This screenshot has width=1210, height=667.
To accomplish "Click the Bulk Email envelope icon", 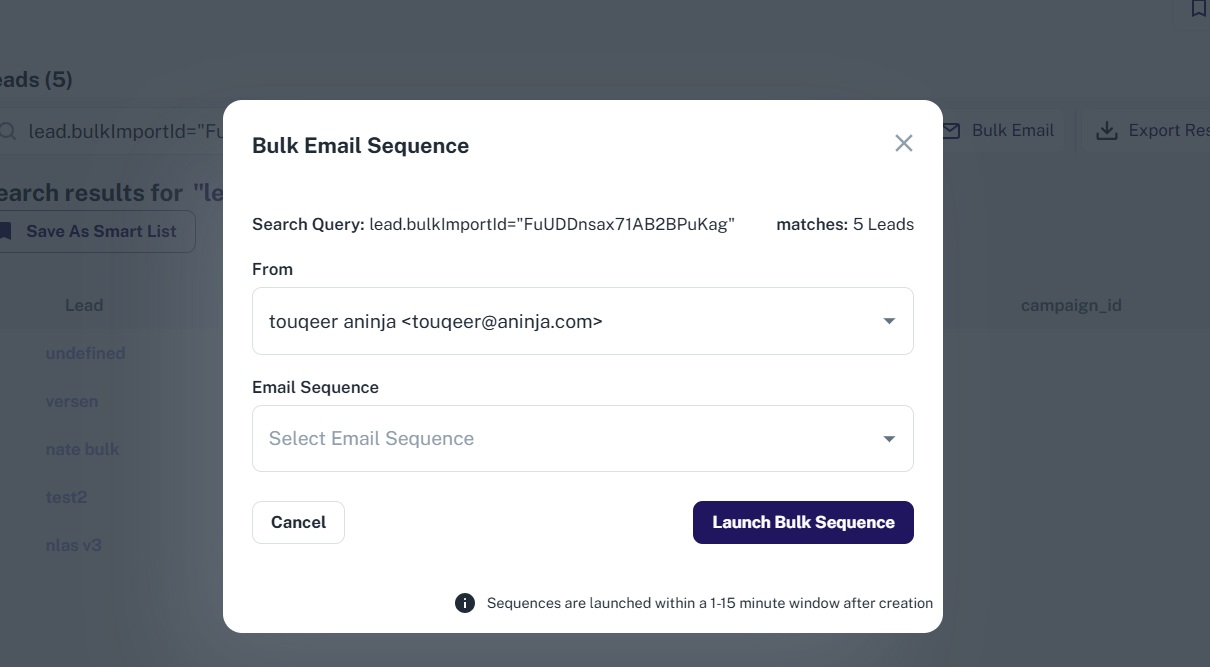I will (x=951, y=131).
